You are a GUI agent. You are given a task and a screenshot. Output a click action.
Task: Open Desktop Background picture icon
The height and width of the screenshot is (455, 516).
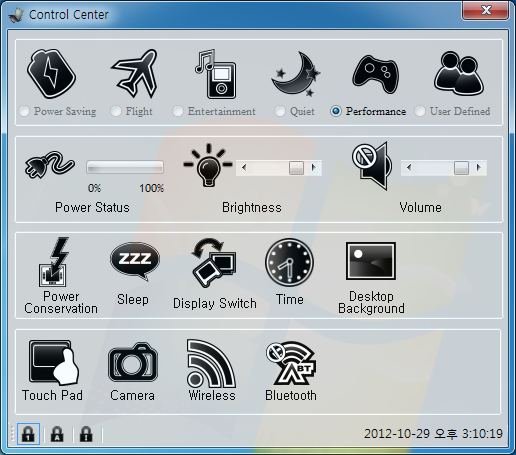(x=371, y=261)
